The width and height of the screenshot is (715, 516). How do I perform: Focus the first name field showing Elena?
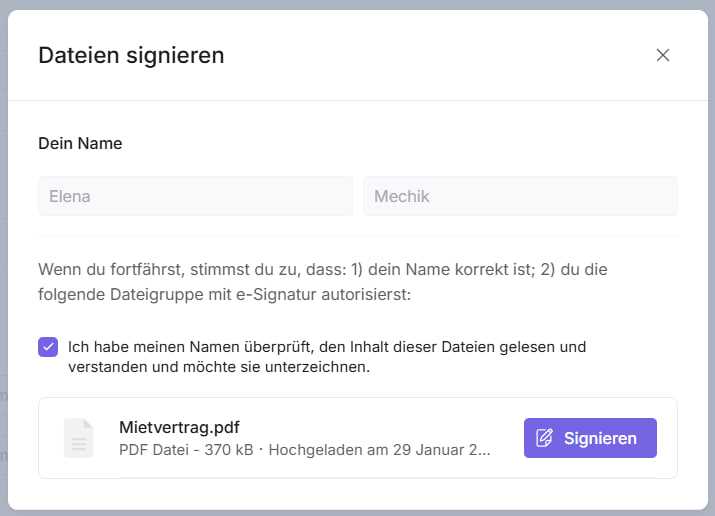point(195,196)
